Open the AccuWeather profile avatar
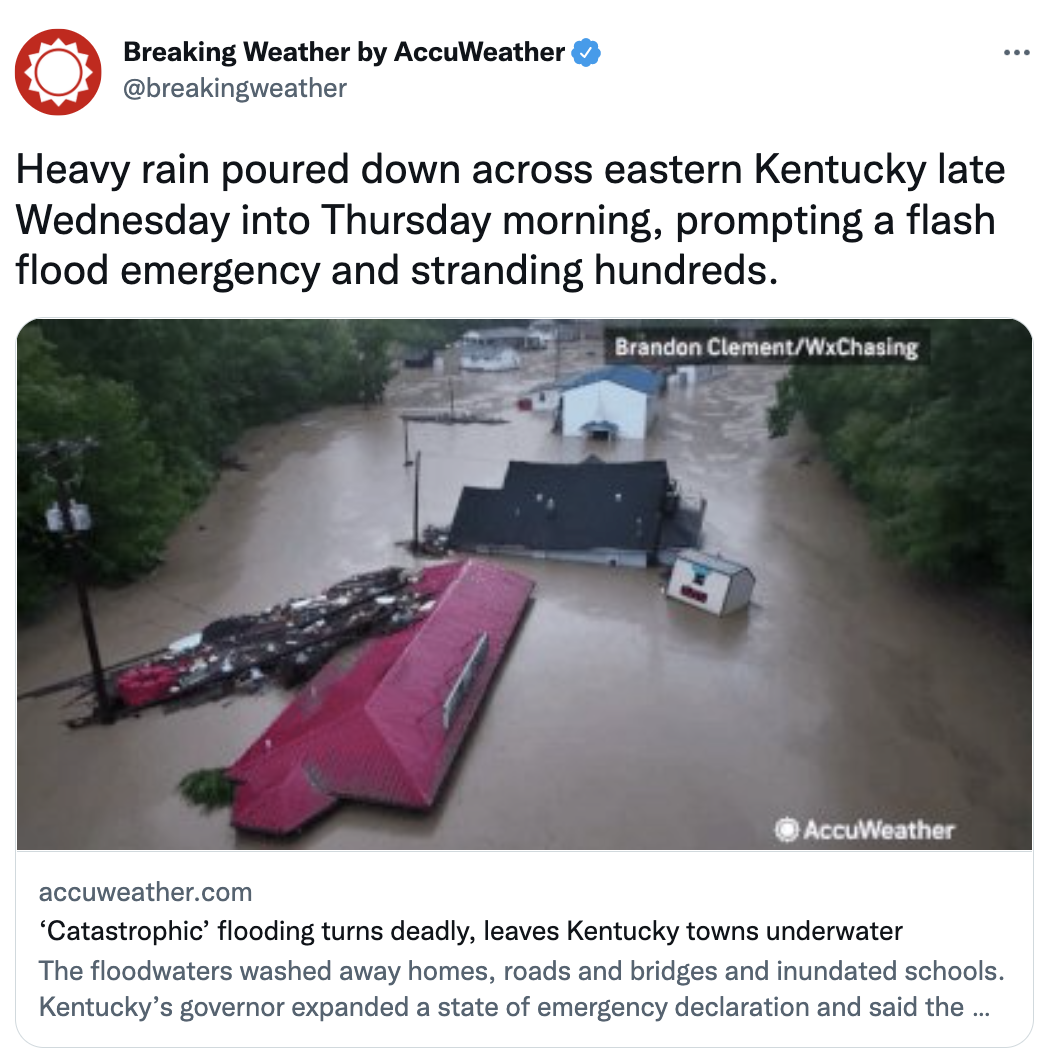The image size is (1050, 1064). coord(58,72)
